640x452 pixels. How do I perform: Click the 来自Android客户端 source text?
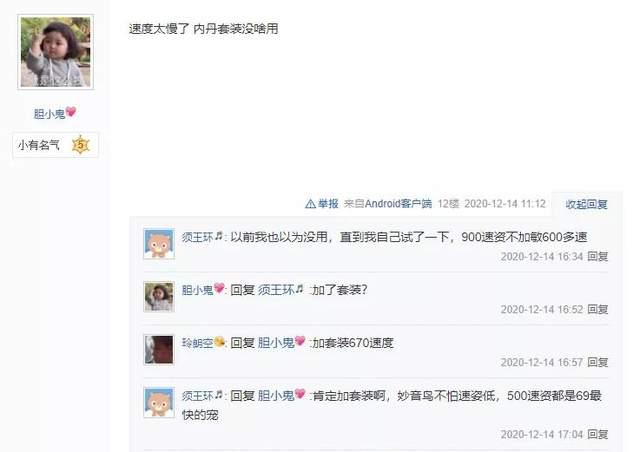coord(388,203)
